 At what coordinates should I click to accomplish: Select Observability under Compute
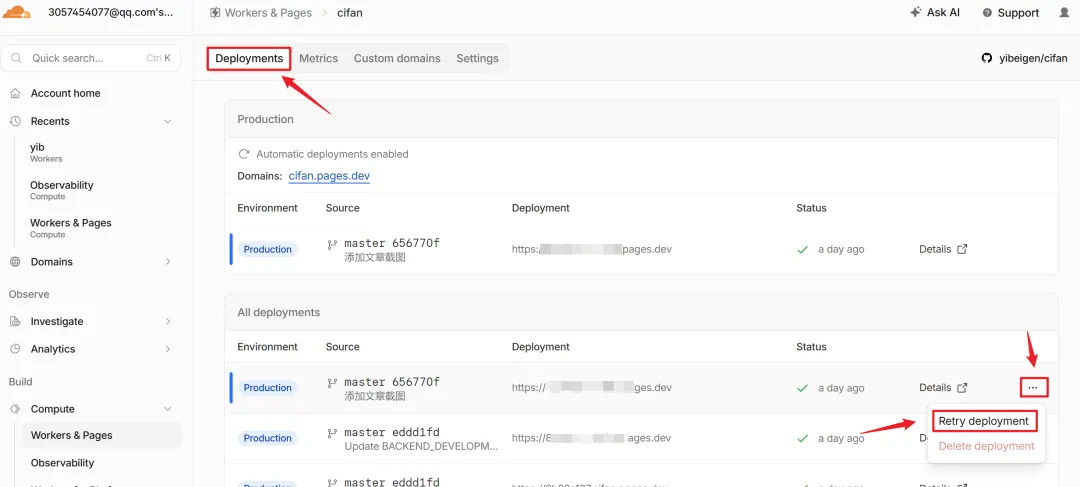click(62, 463)
